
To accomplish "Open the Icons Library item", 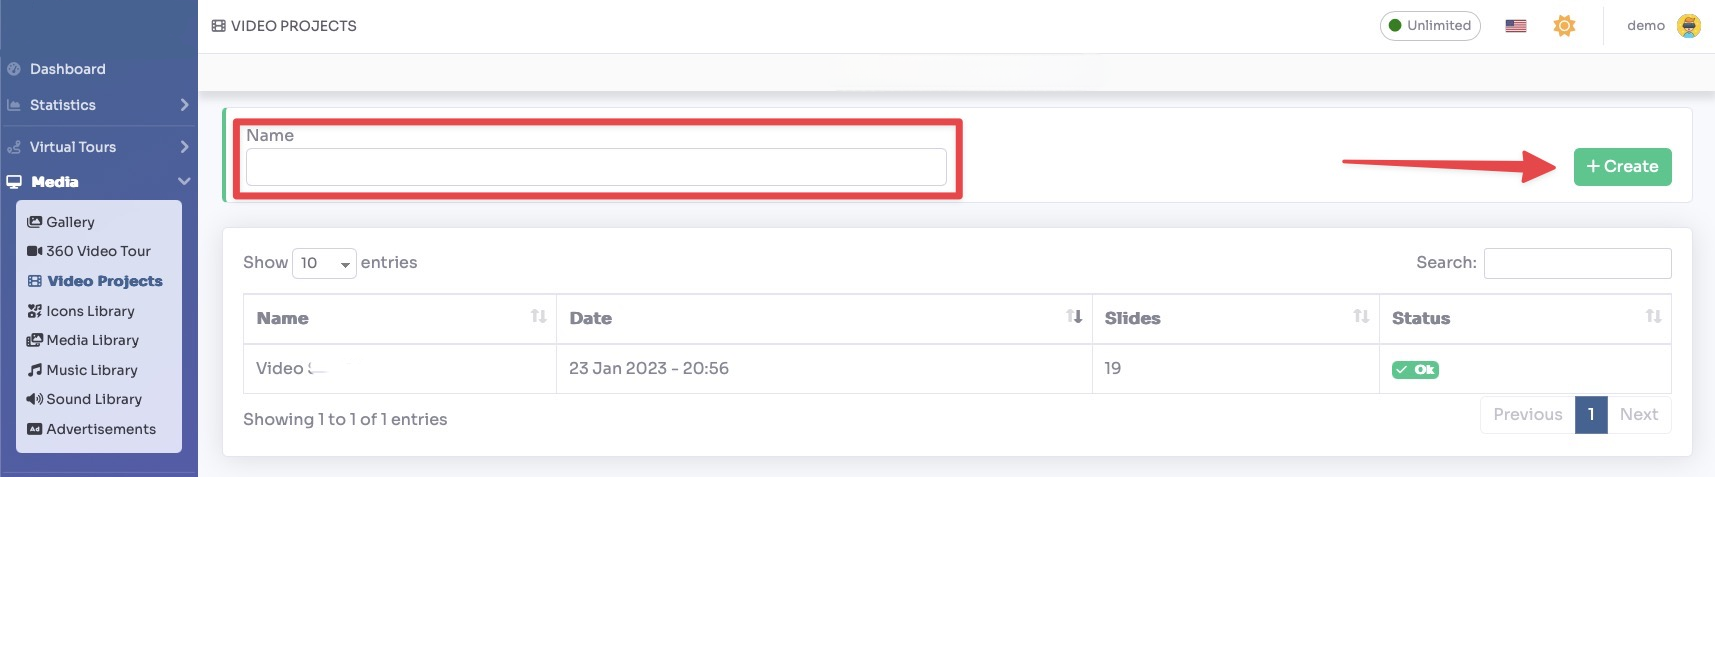I will click(x=90, y=311).
